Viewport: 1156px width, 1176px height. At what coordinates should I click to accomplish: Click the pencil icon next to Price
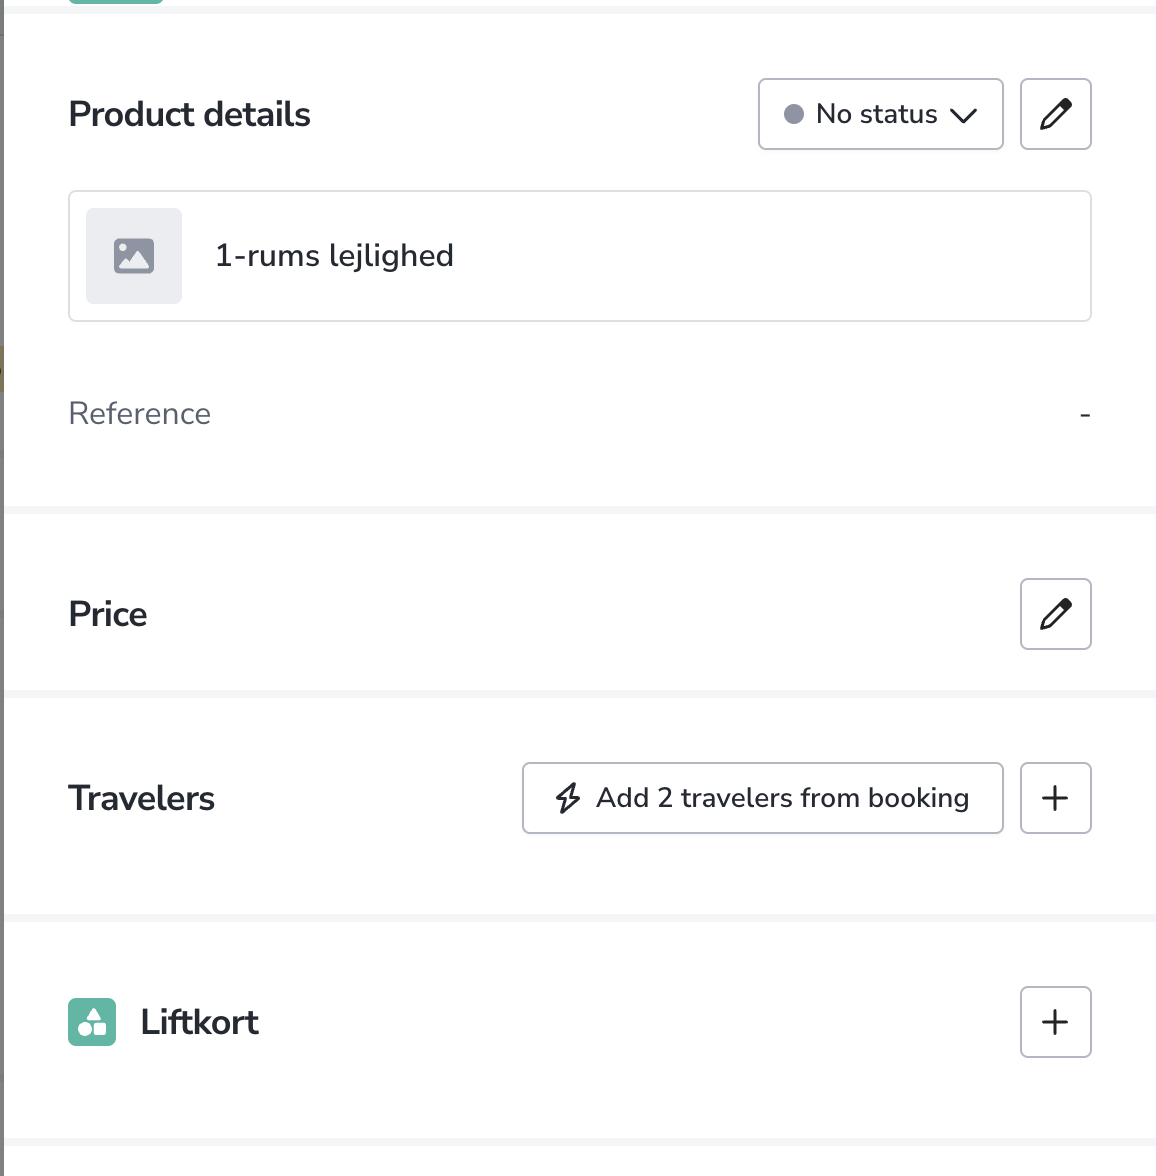[1055, 614]
